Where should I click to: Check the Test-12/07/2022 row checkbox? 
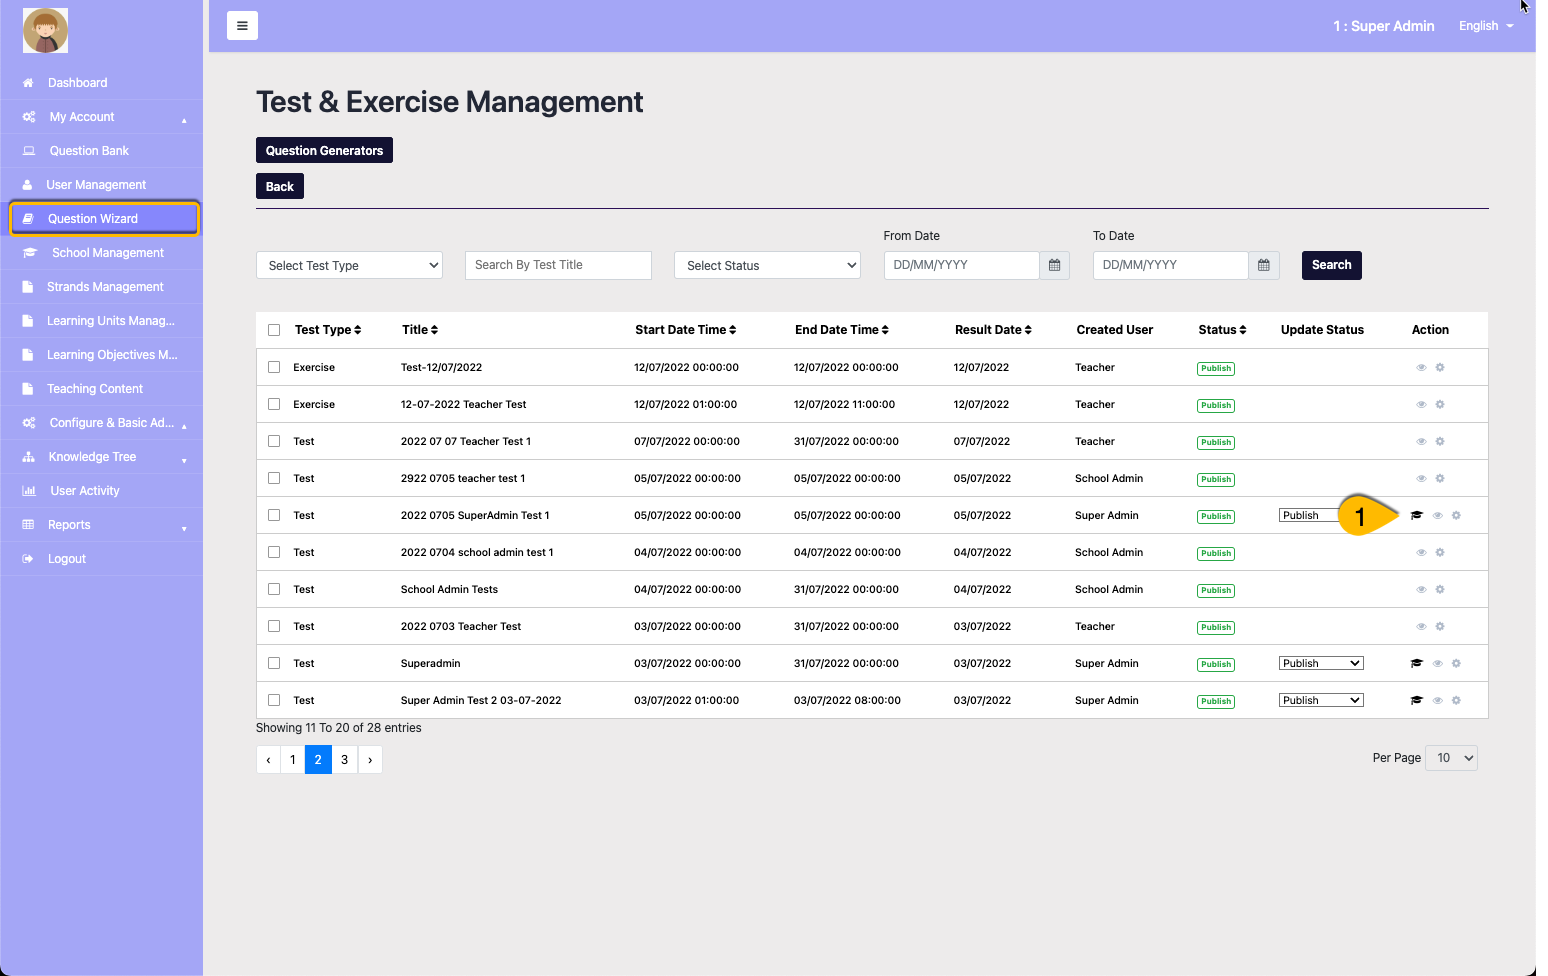pos(274,367)
